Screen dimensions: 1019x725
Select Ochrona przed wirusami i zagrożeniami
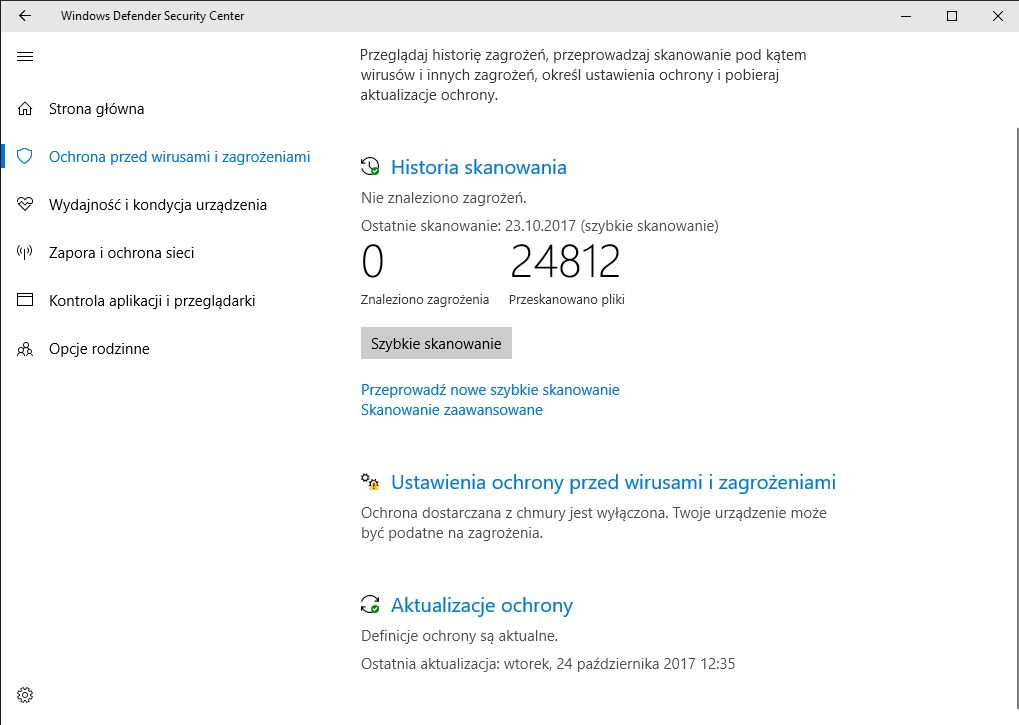pos(179,157)
